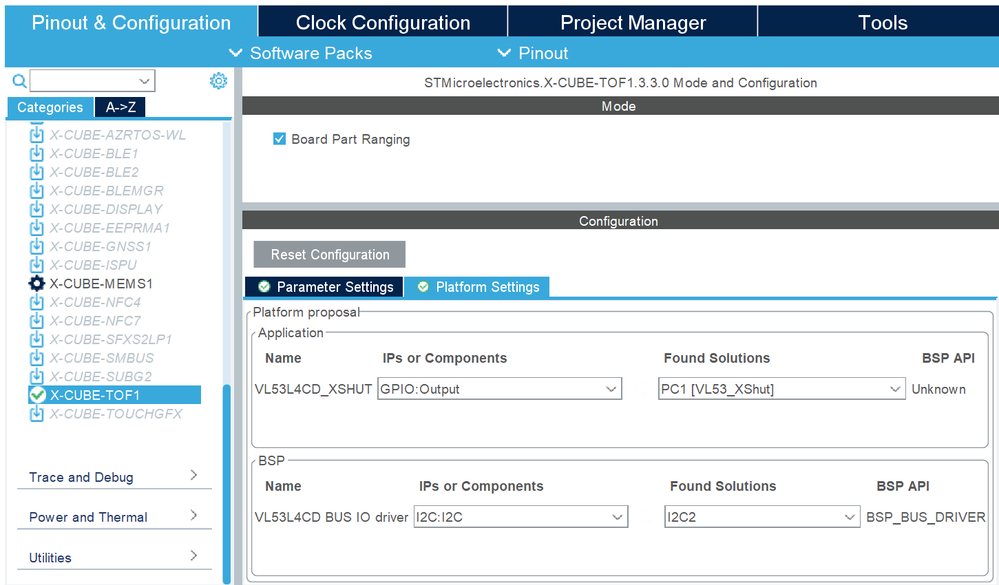This screenshot has height=585, width=999.
Task: Click the categories list vertical scrollbar
Action: point(227,483)
